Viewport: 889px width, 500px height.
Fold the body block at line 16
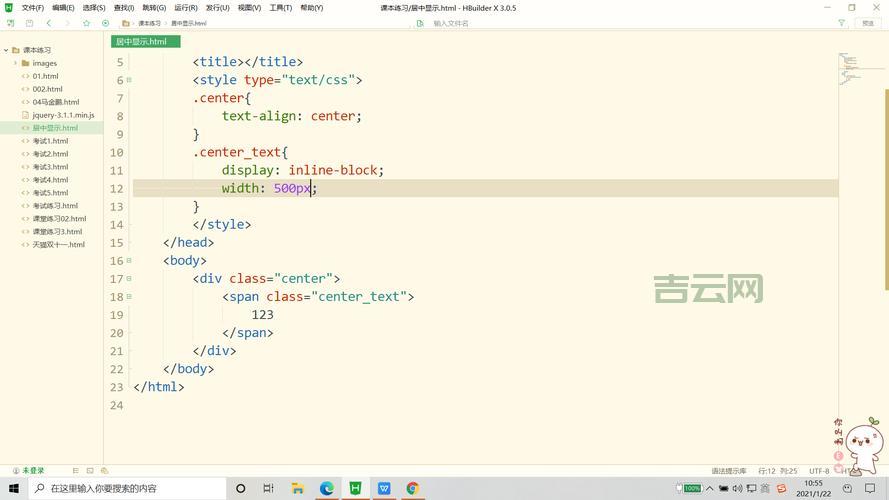coord(129,260)
